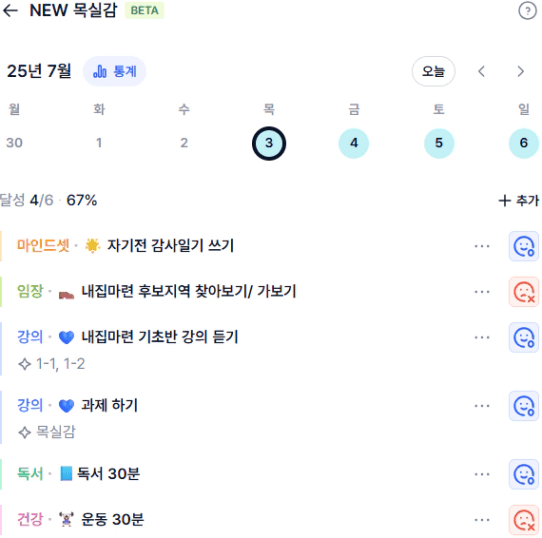Open the help question mark icon
Viewport: 542px width, 538px height.
click(527, 11)
